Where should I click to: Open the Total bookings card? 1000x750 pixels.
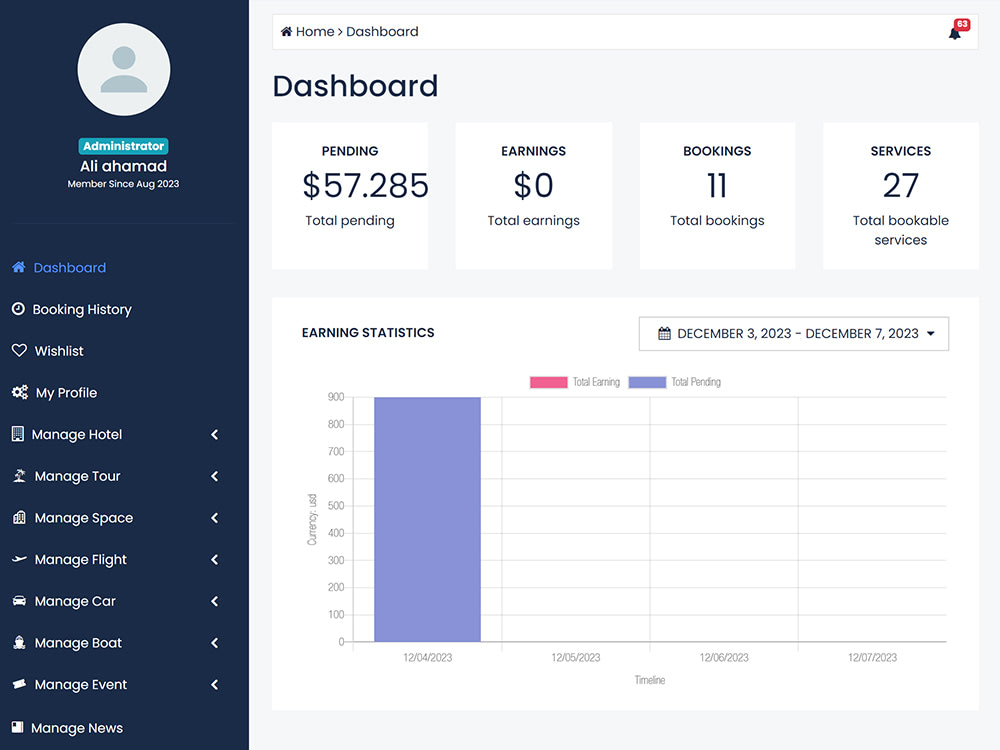717,195
